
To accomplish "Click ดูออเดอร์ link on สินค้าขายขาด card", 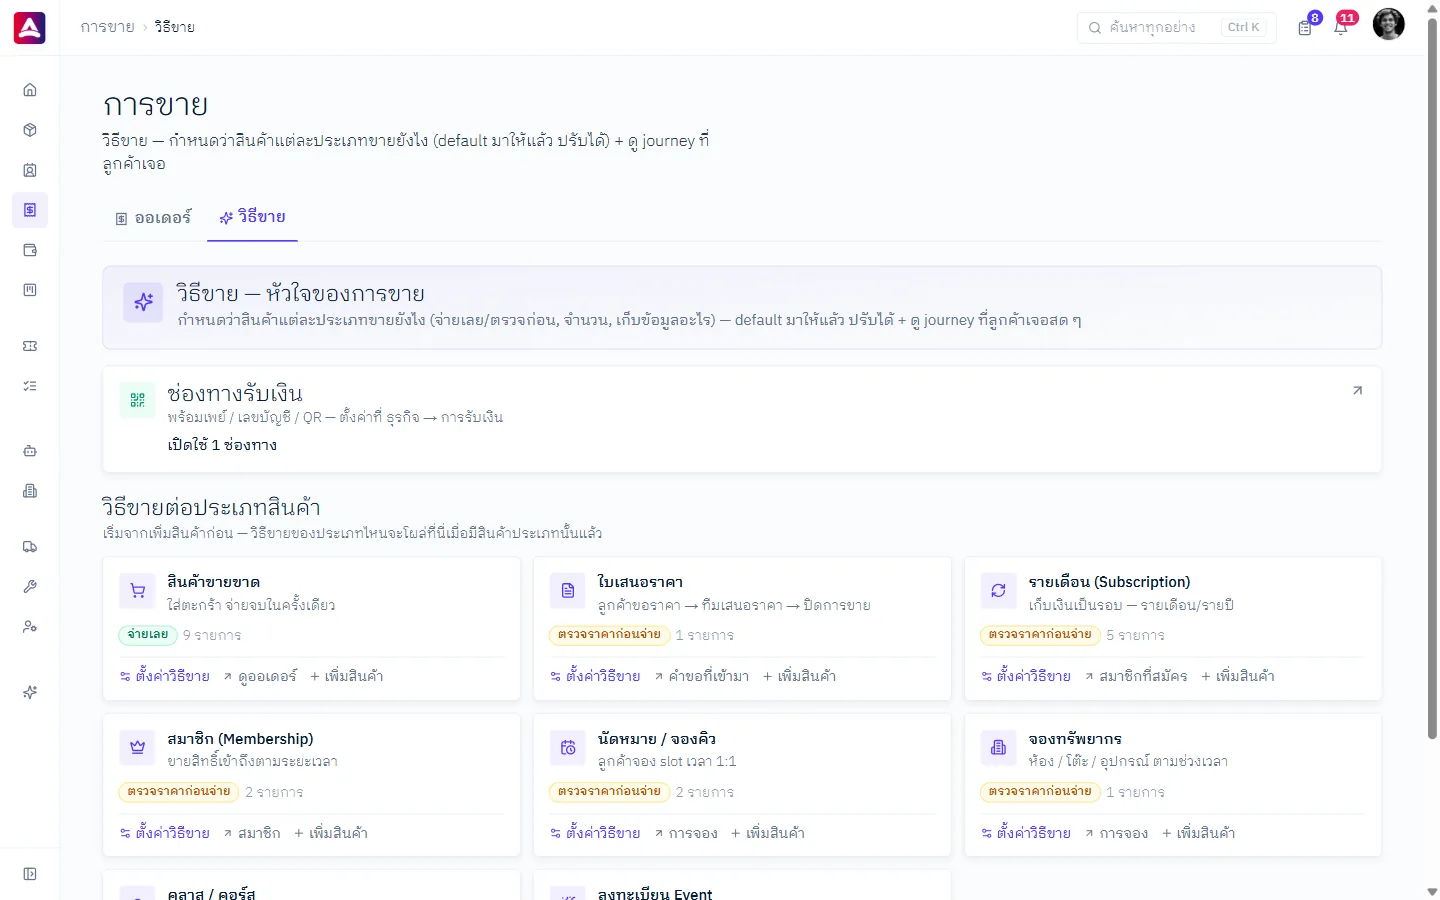I will click(260, 677).
